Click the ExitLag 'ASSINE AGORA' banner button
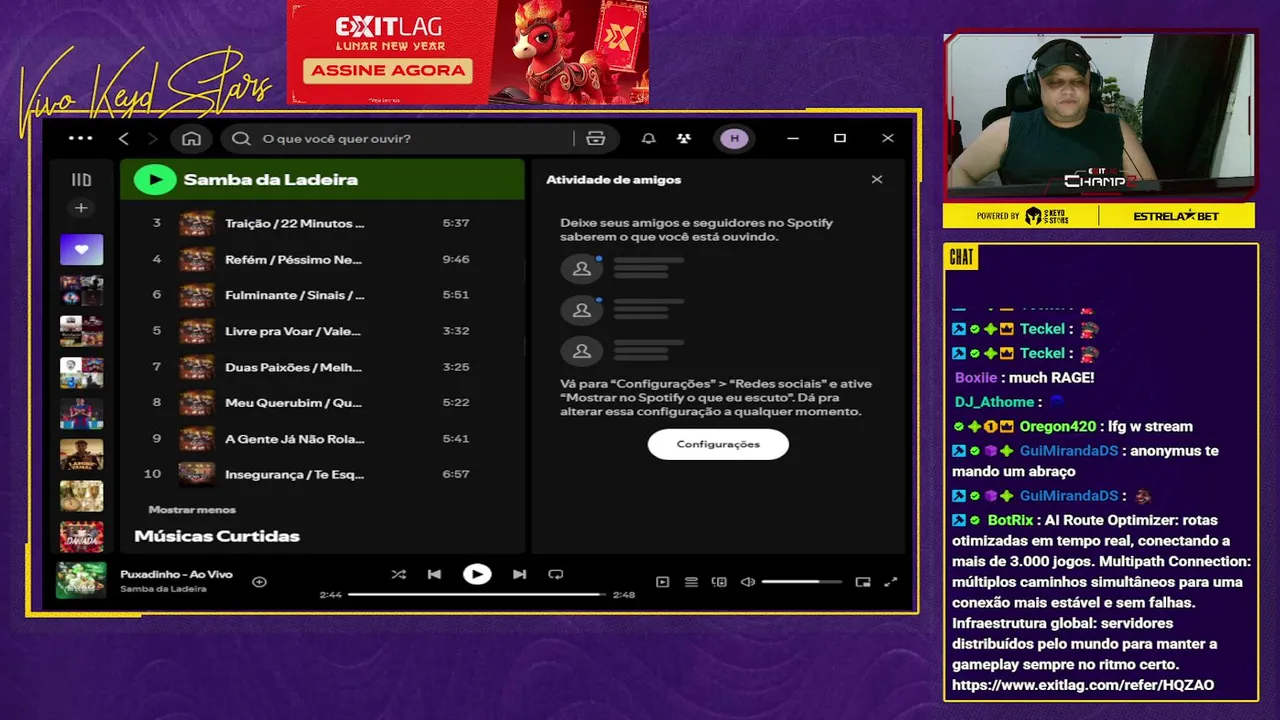This screenshot has height=720, width=1280. click(388, 70)
